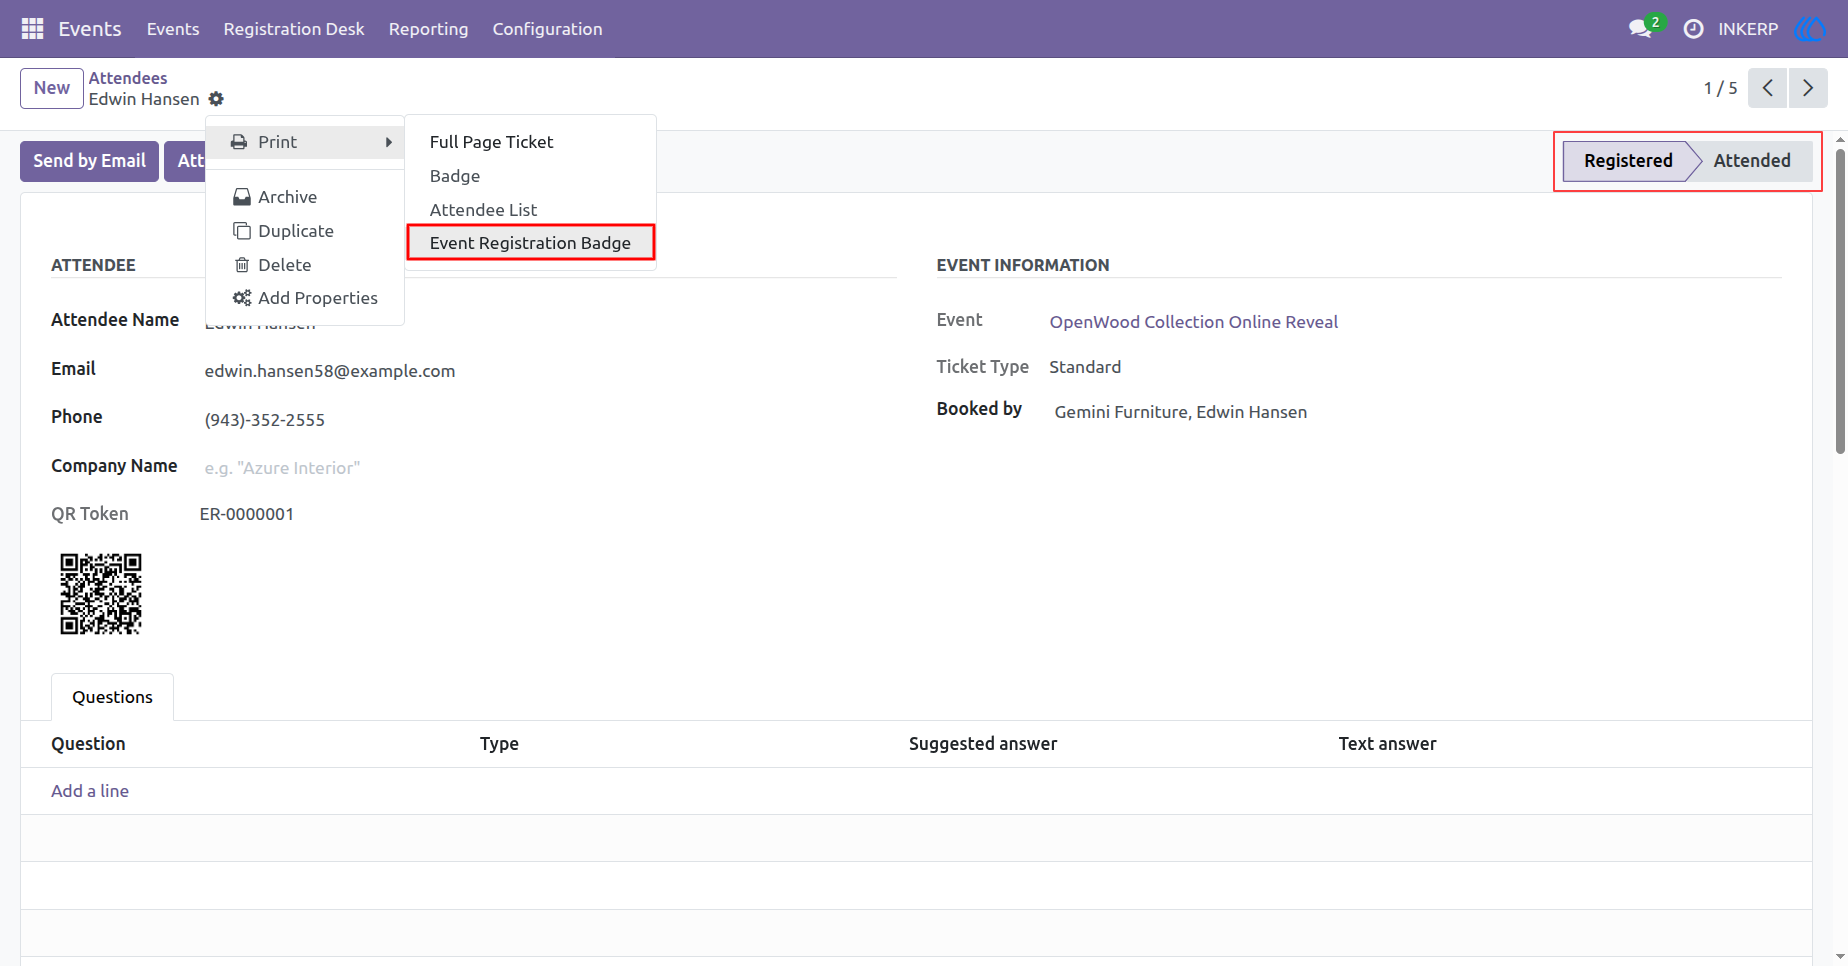Select Event Registration Badge print option
1848x966 pixels.
(x=530, y=243)
